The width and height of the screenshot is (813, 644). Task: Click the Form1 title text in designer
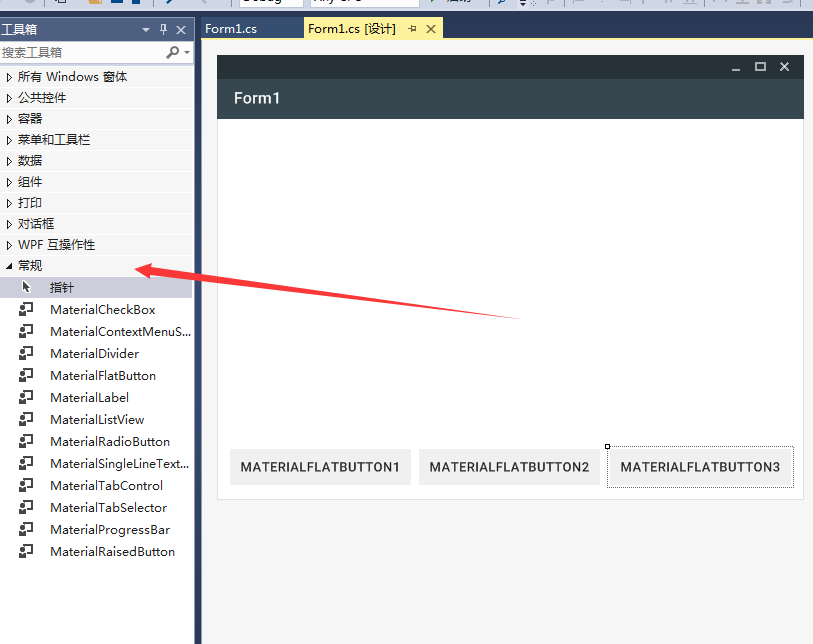click(257, 98)
